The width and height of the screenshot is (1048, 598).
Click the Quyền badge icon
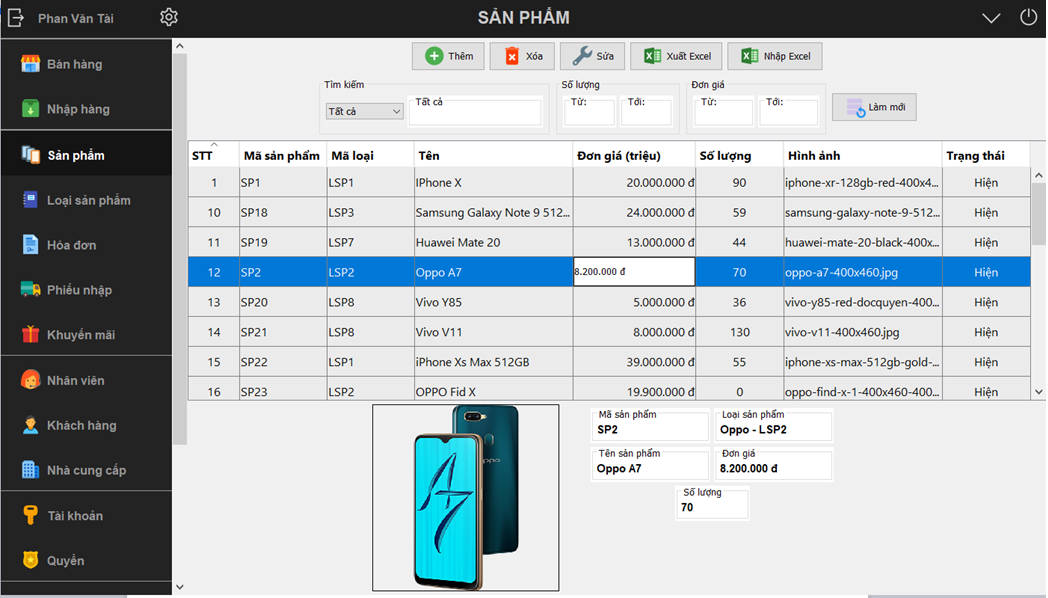coord(30,560)
